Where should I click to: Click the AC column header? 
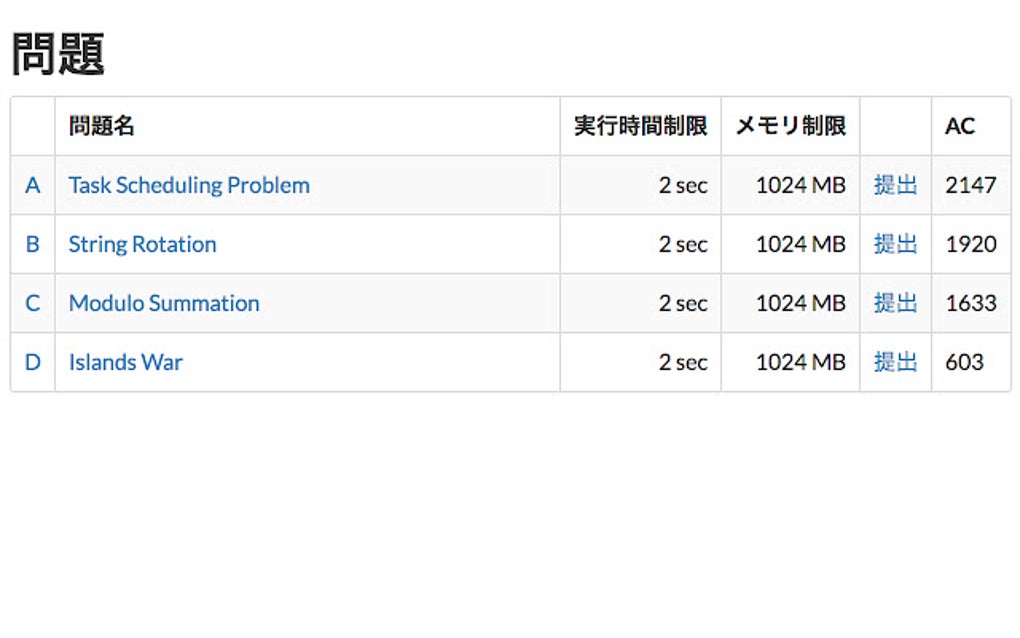[960, 126]
